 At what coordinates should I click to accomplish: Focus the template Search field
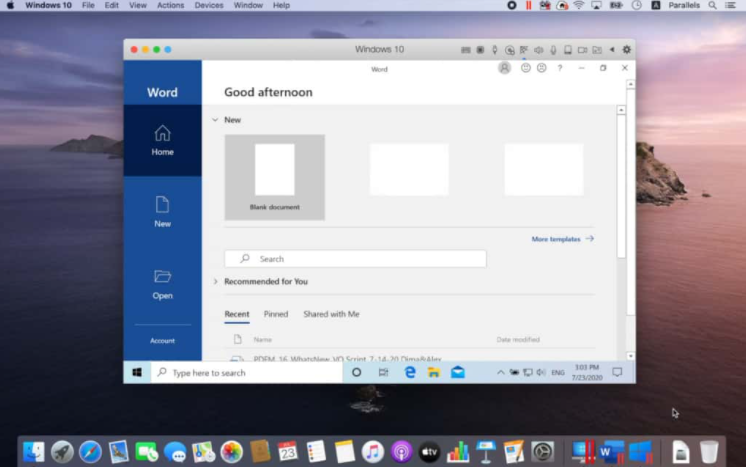[355, 259]
